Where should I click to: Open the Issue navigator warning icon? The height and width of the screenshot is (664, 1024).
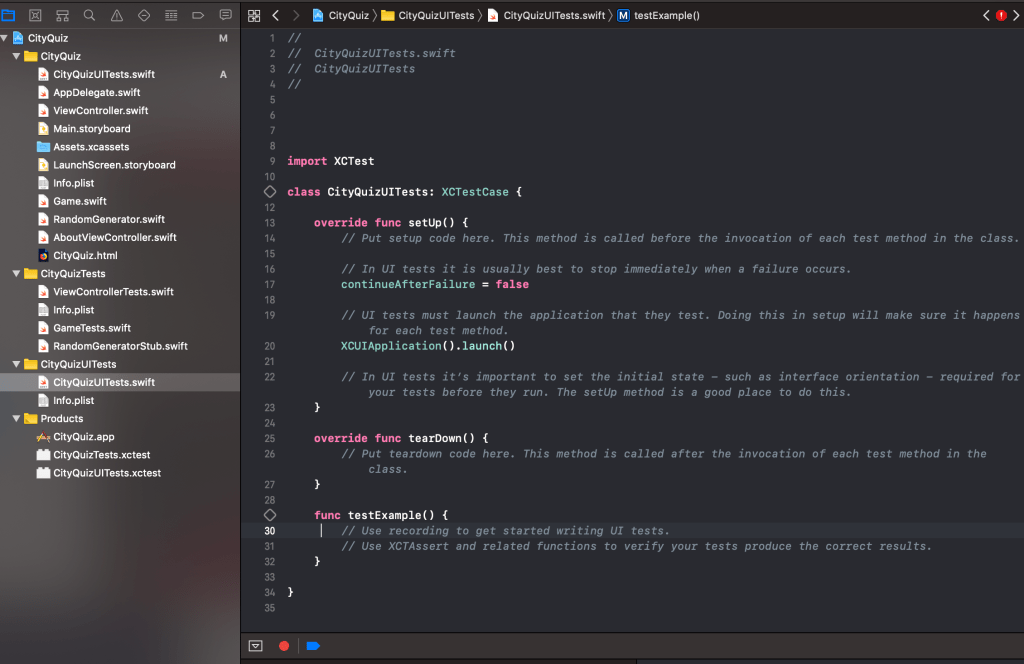coord(117,16)
